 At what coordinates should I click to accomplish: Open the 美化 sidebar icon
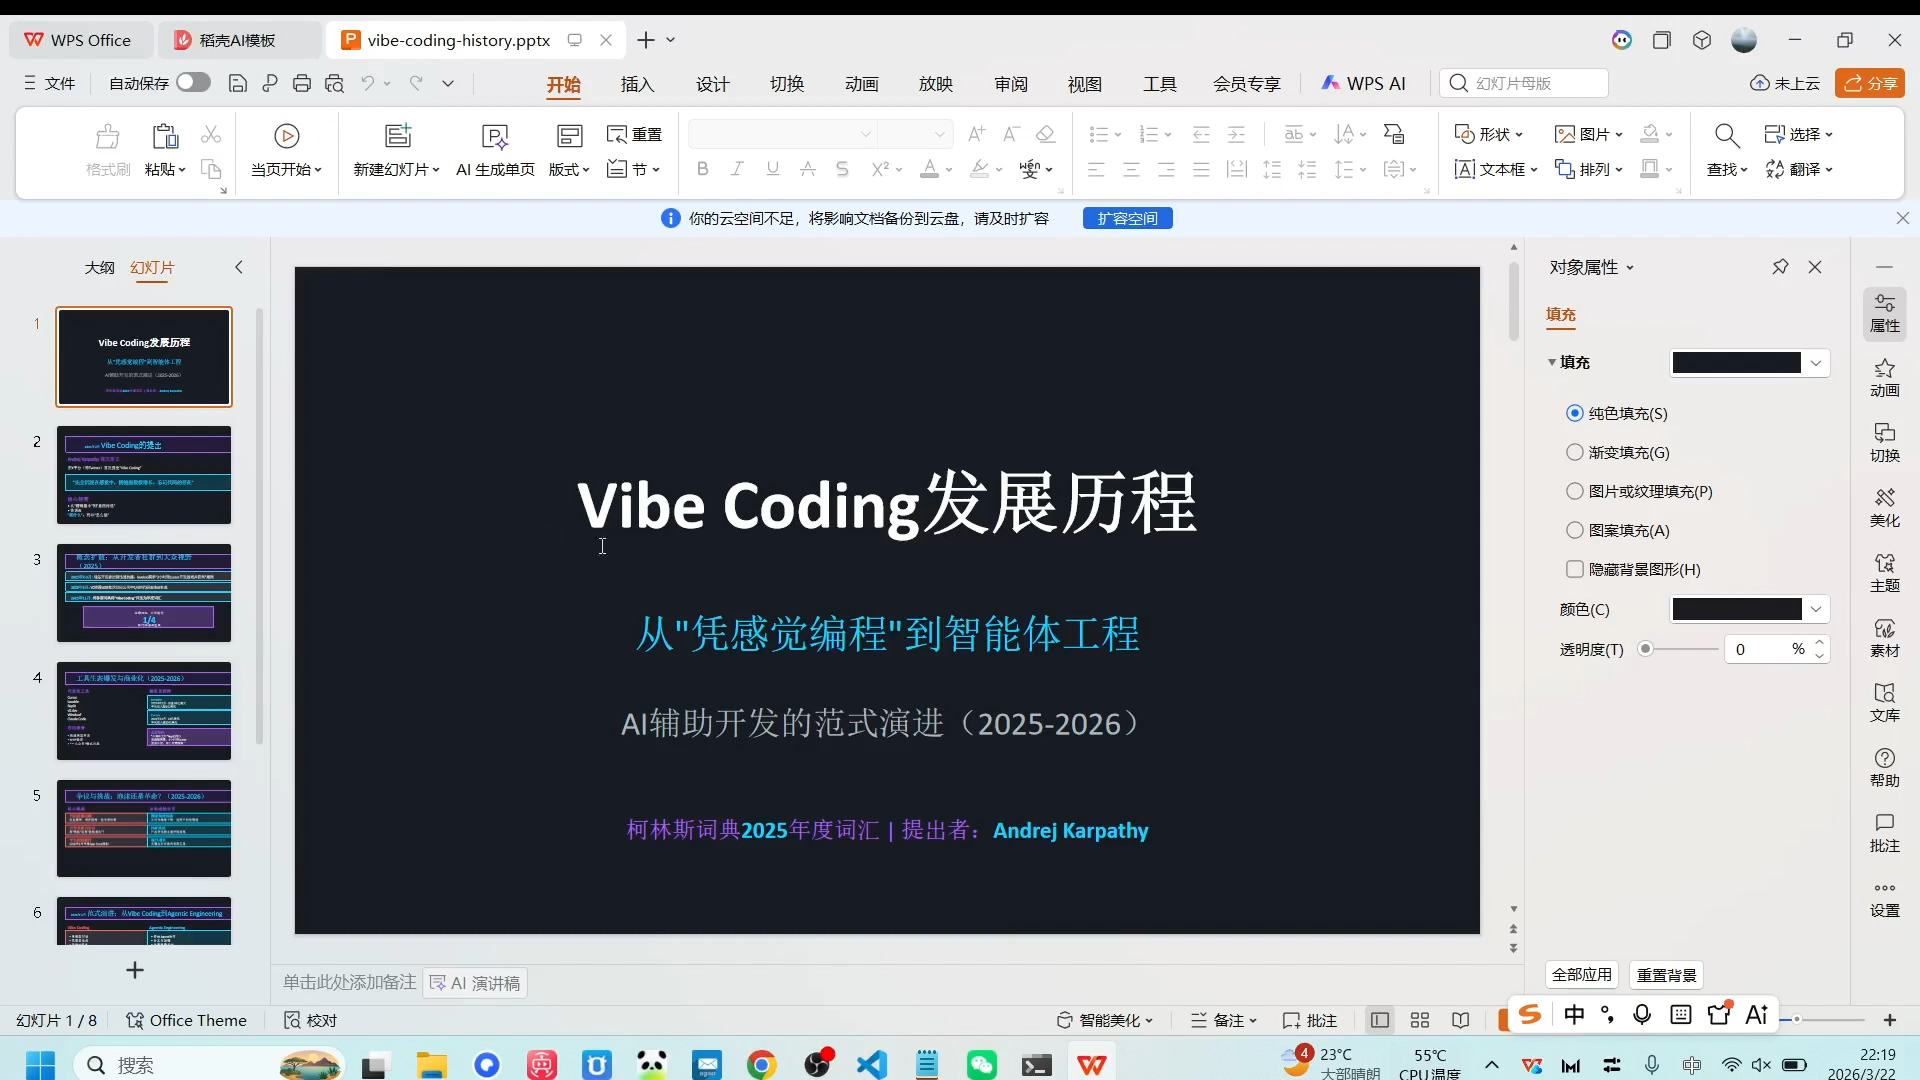[x=1884, y=507]
